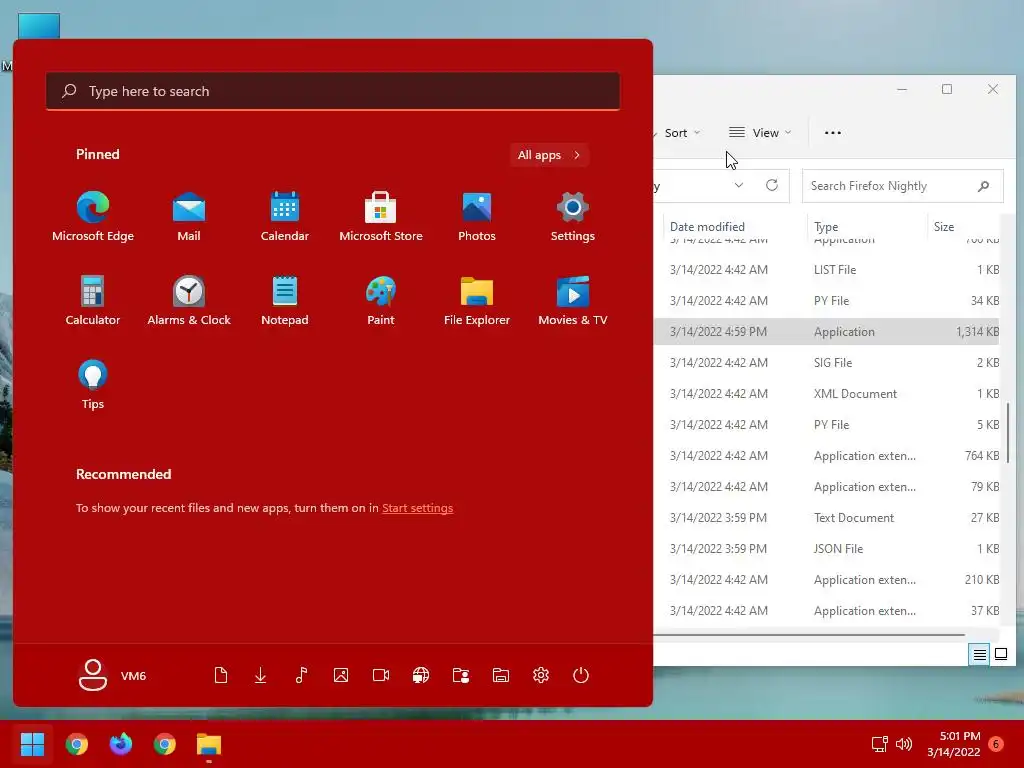This screenshot has width=1024, height=768.
Task: Click the Search Firefox Nightly field
Action: point(903,186)
